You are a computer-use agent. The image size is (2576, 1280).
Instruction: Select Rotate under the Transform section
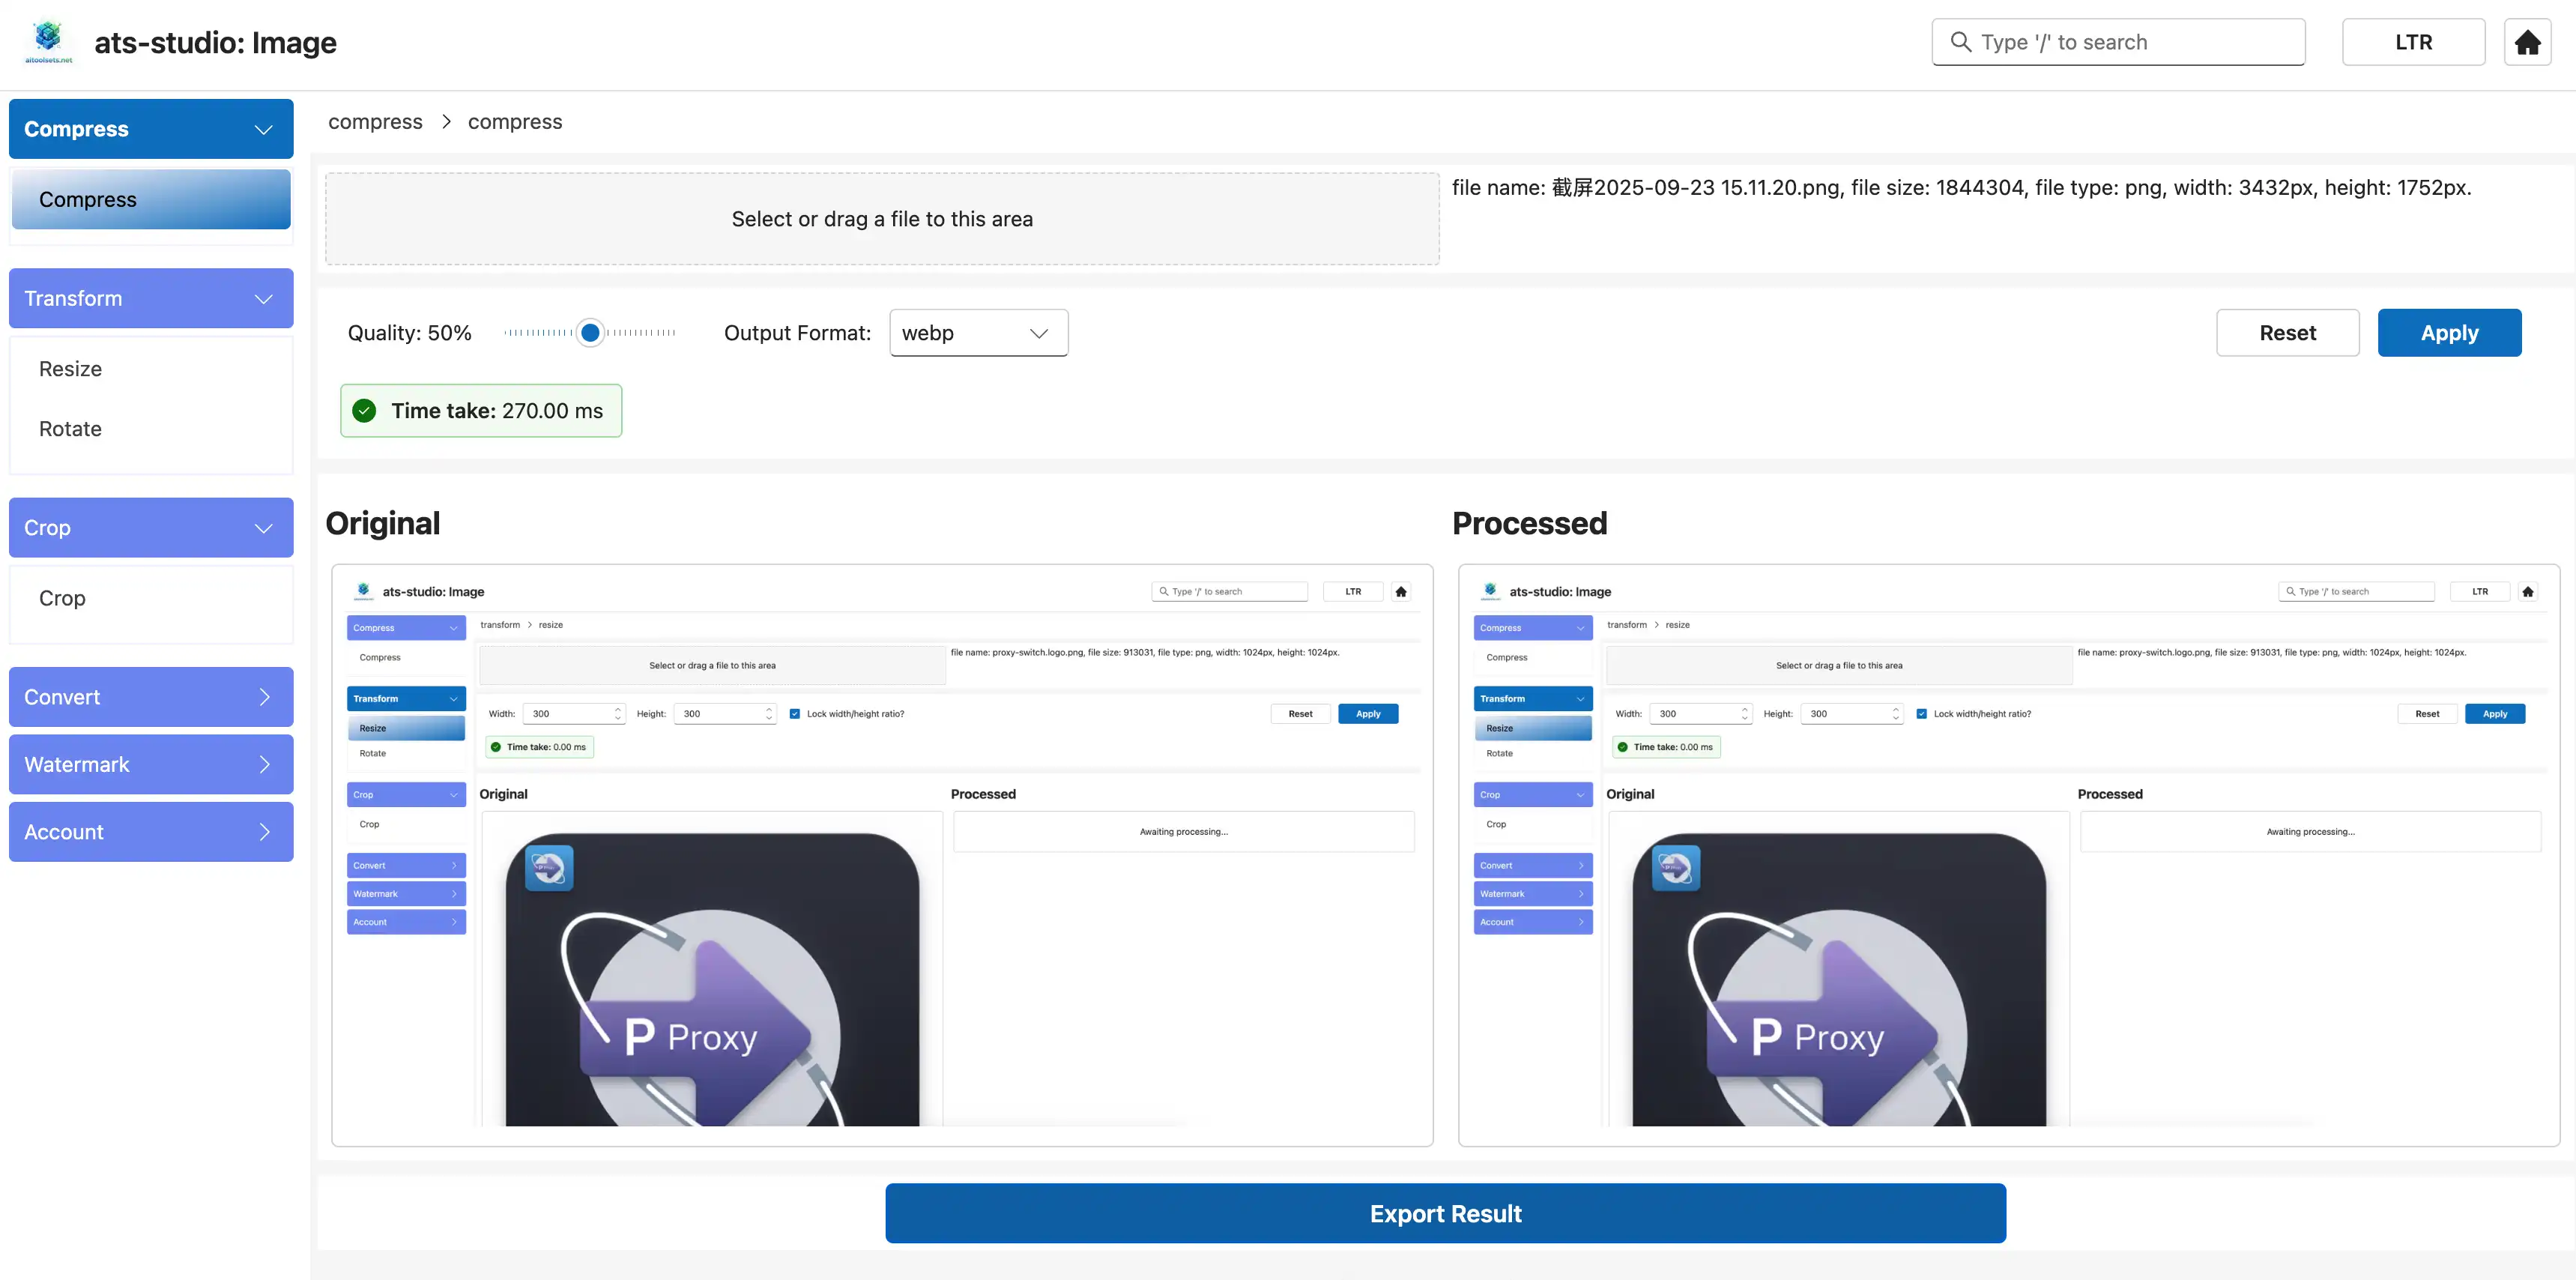coord(69,428)
